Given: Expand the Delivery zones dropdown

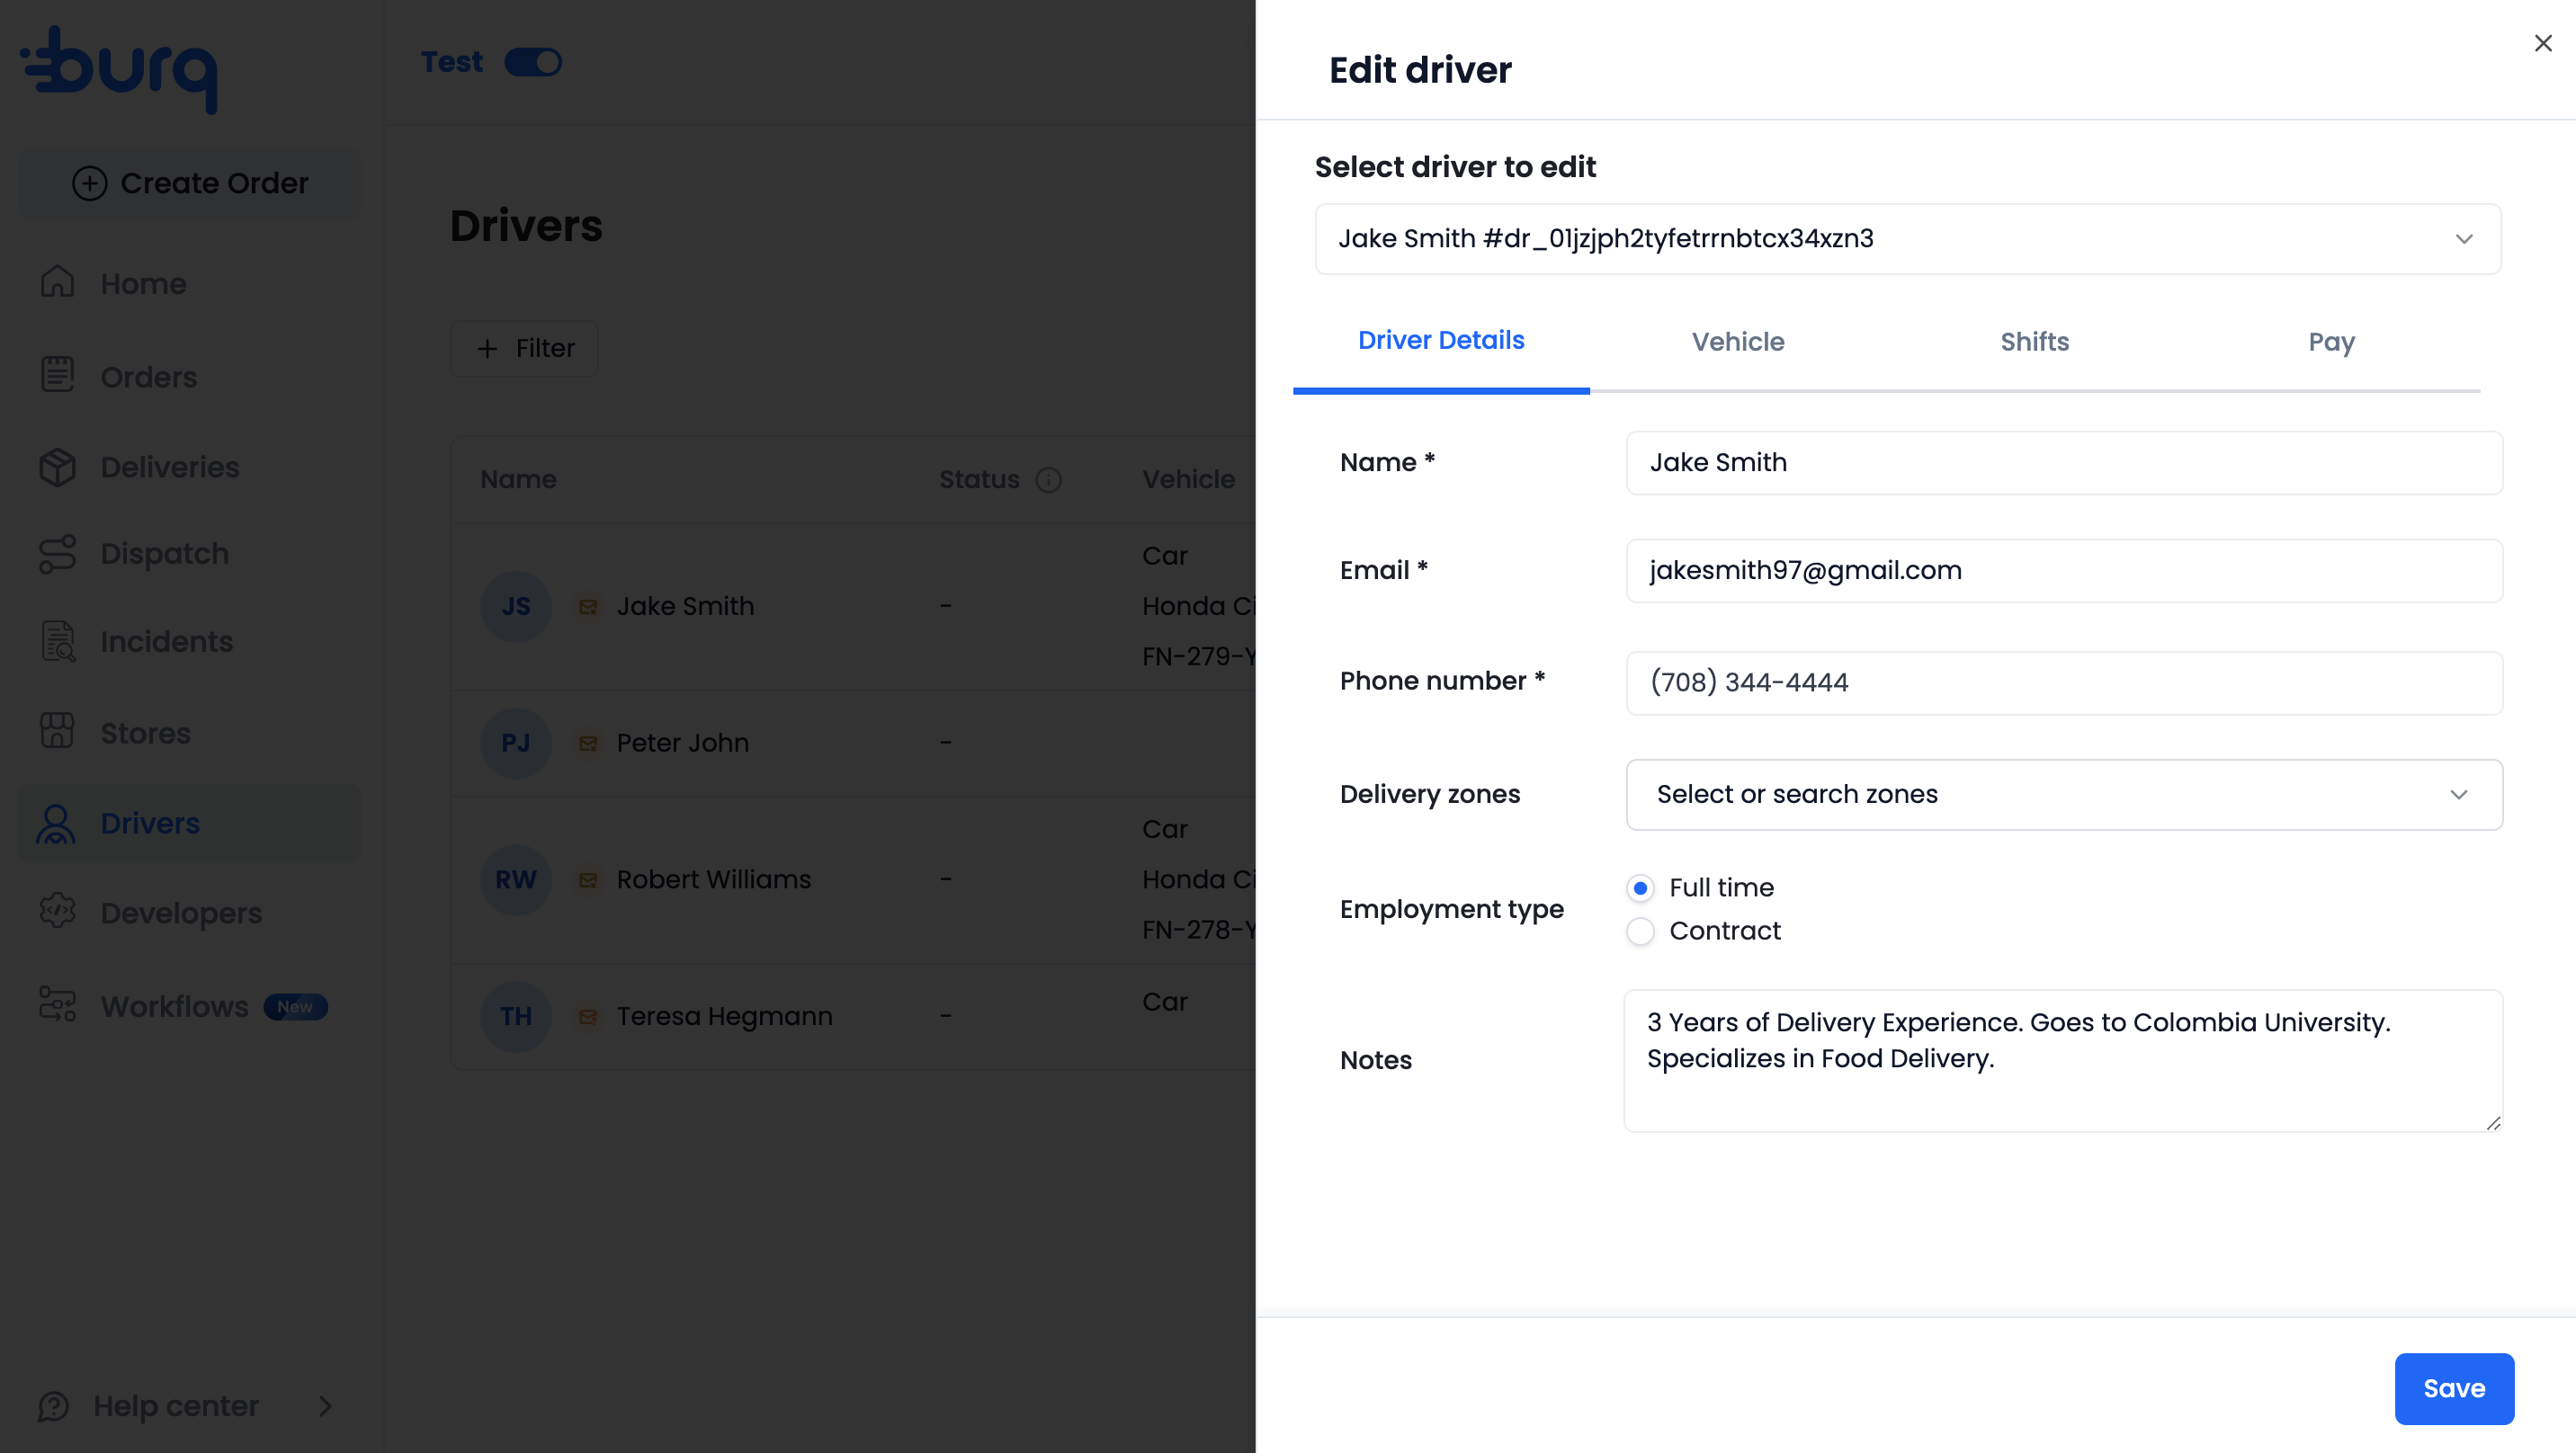Looking at the screenshot, I should point(2064,794).
